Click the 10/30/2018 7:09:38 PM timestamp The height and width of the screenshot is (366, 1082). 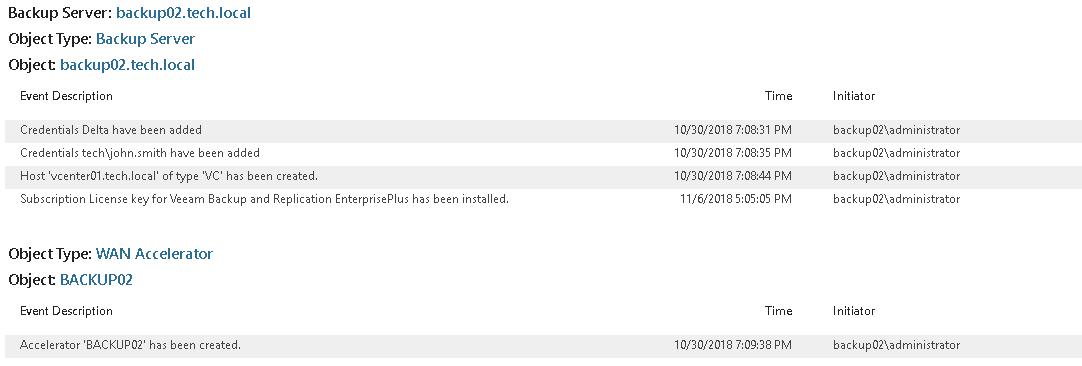[x=733, y=345]
